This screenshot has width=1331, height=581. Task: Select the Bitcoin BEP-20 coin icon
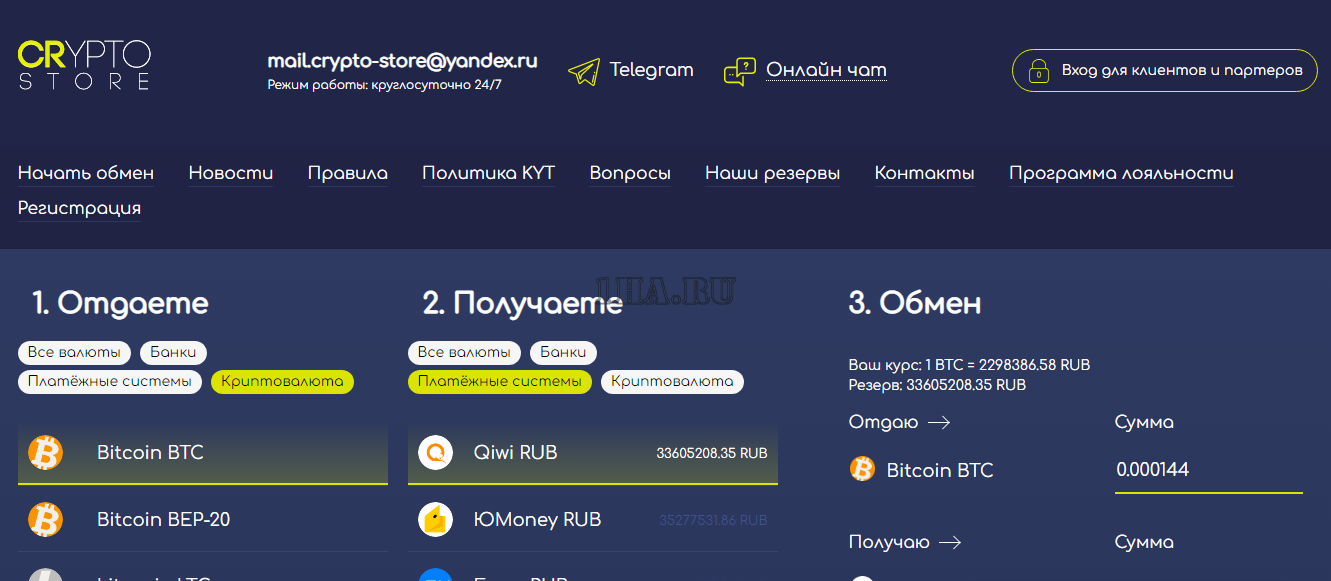pyautogui.click(x=45, y=520)
